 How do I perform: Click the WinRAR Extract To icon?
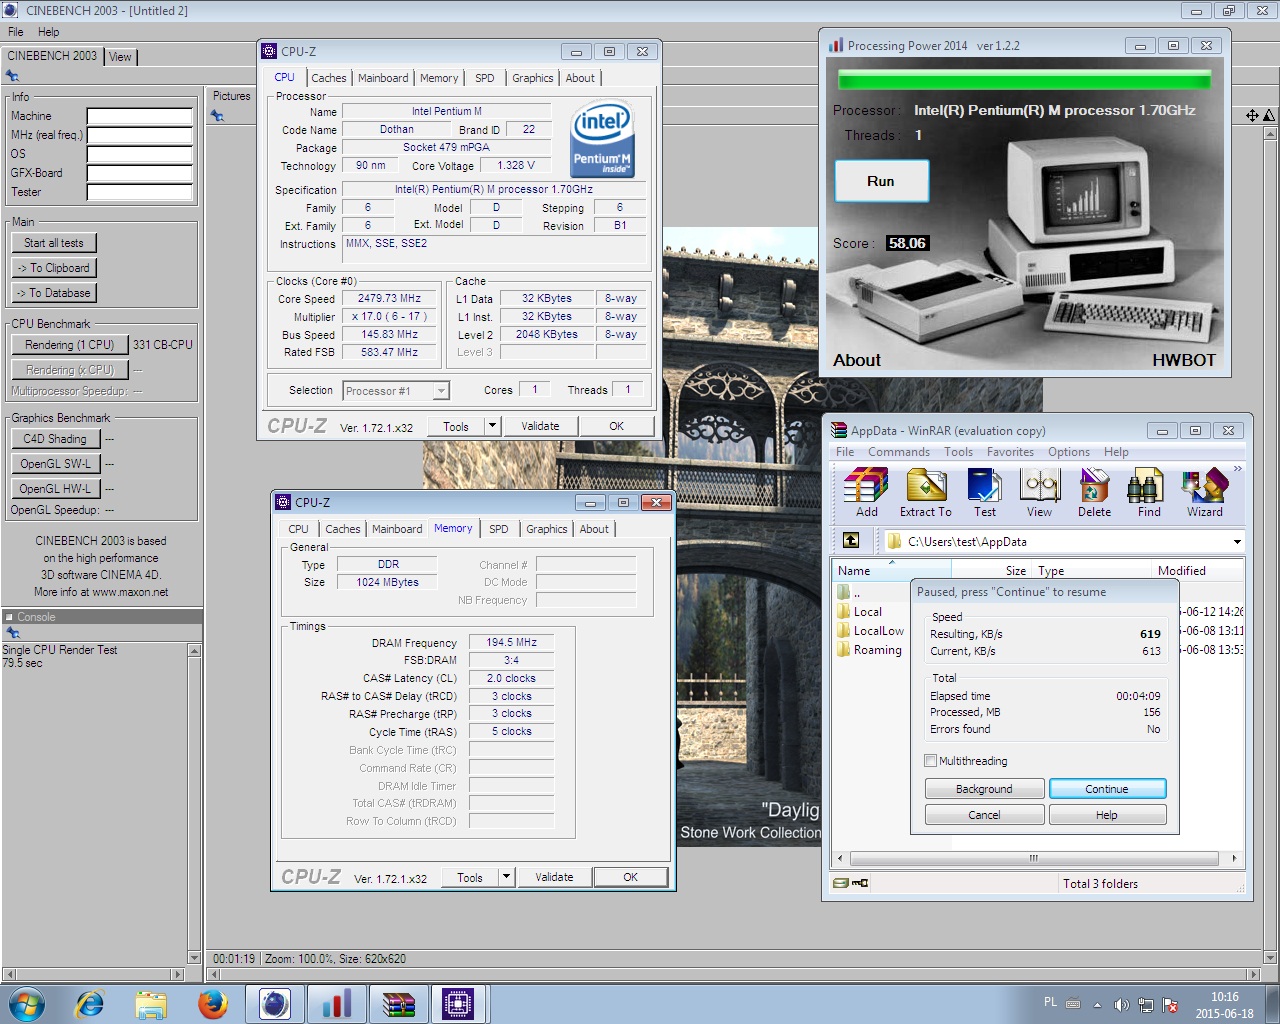point(926,493)
